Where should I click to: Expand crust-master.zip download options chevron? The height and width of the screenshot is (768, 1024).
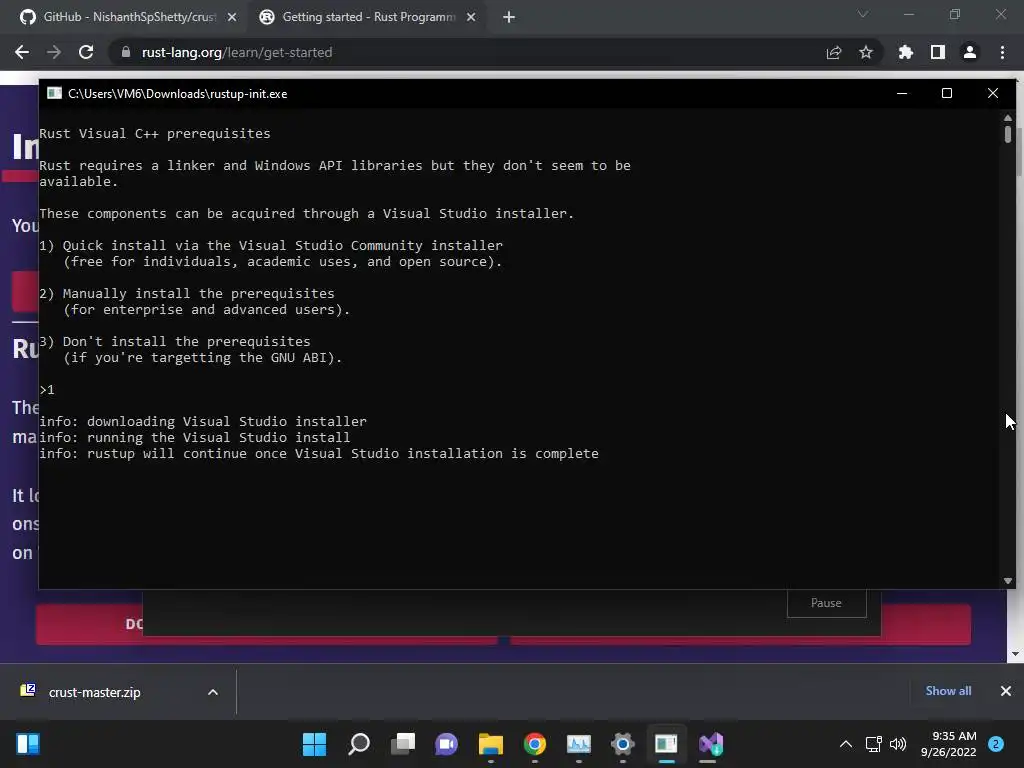tap(213, 692)
